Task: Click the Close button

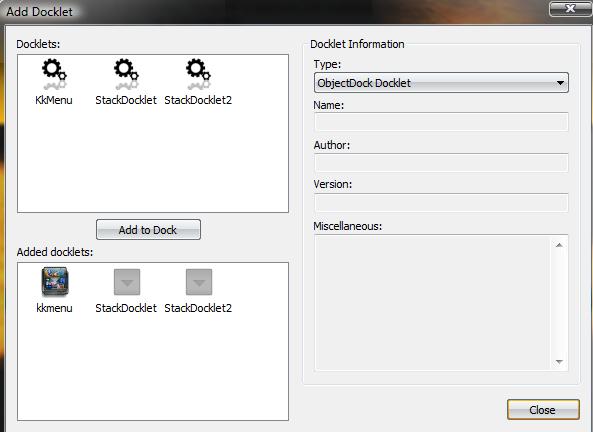Action: click(543, 410)
